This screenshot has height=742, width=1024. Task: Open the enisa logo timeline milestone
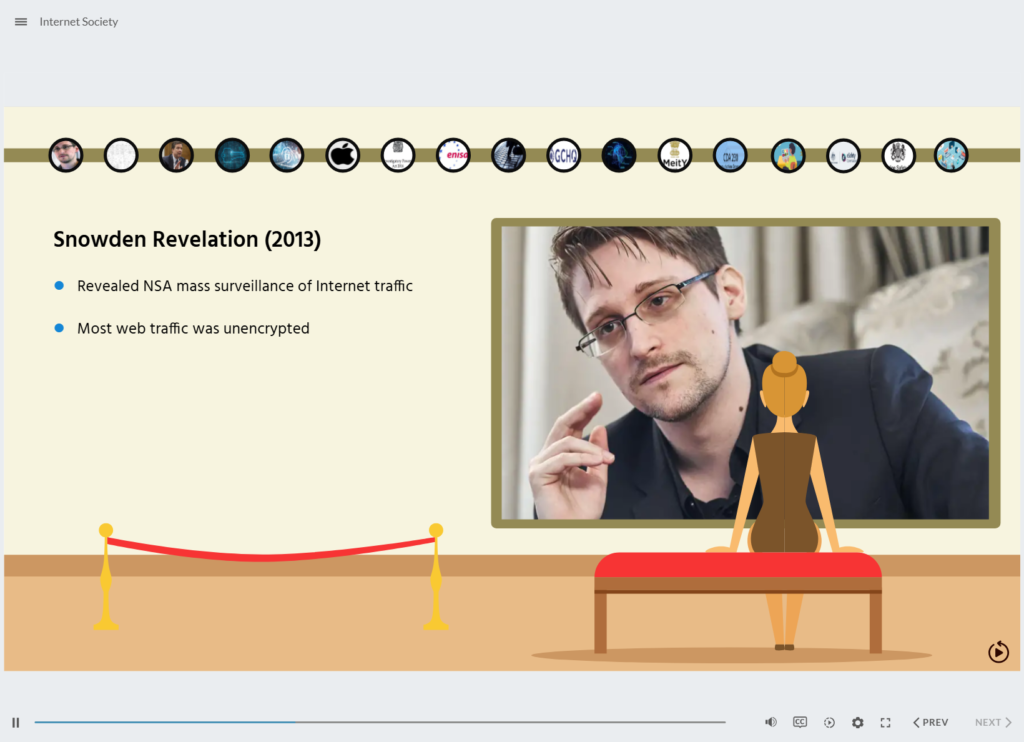tap(452, 155)
